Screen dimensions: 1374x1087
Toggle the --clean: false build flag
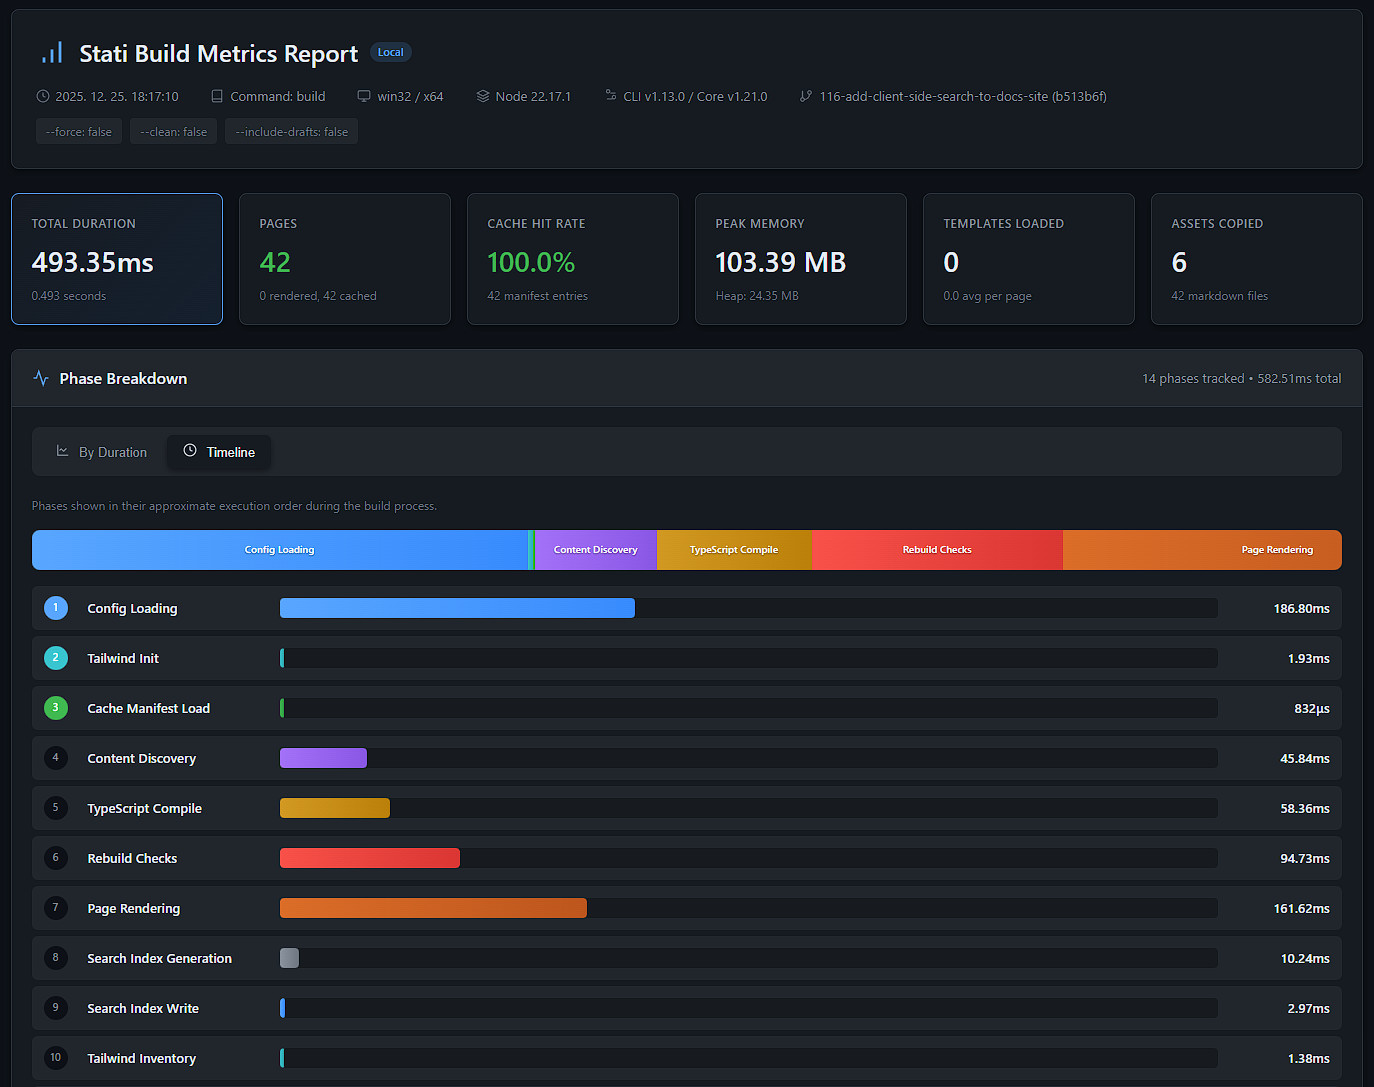(x=172, y=131)
